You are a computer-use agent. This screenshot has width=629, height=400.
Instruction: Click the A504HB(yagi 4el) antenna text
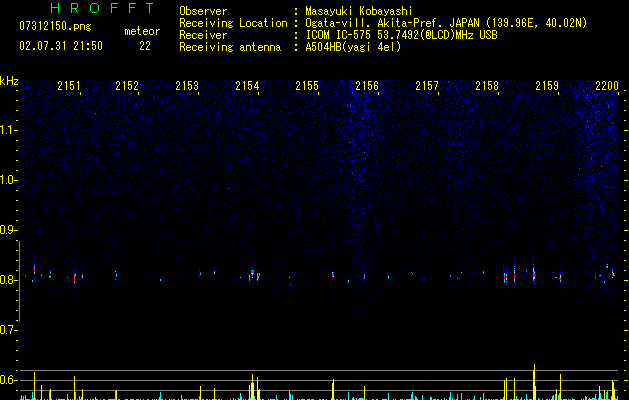353,47
